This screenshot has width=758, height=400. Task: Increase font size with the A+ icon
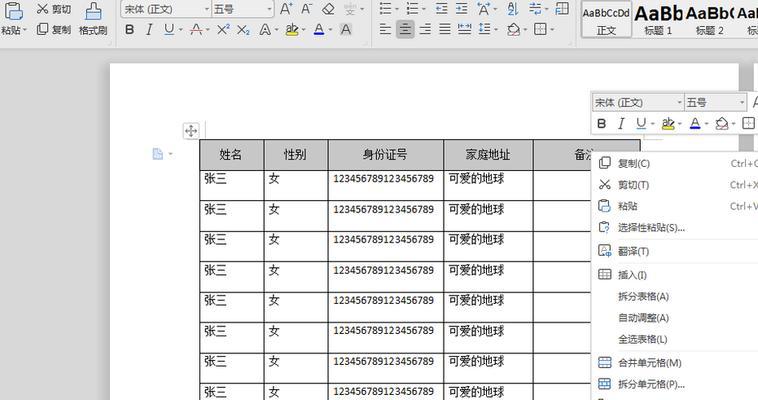(x=286, y=9)
